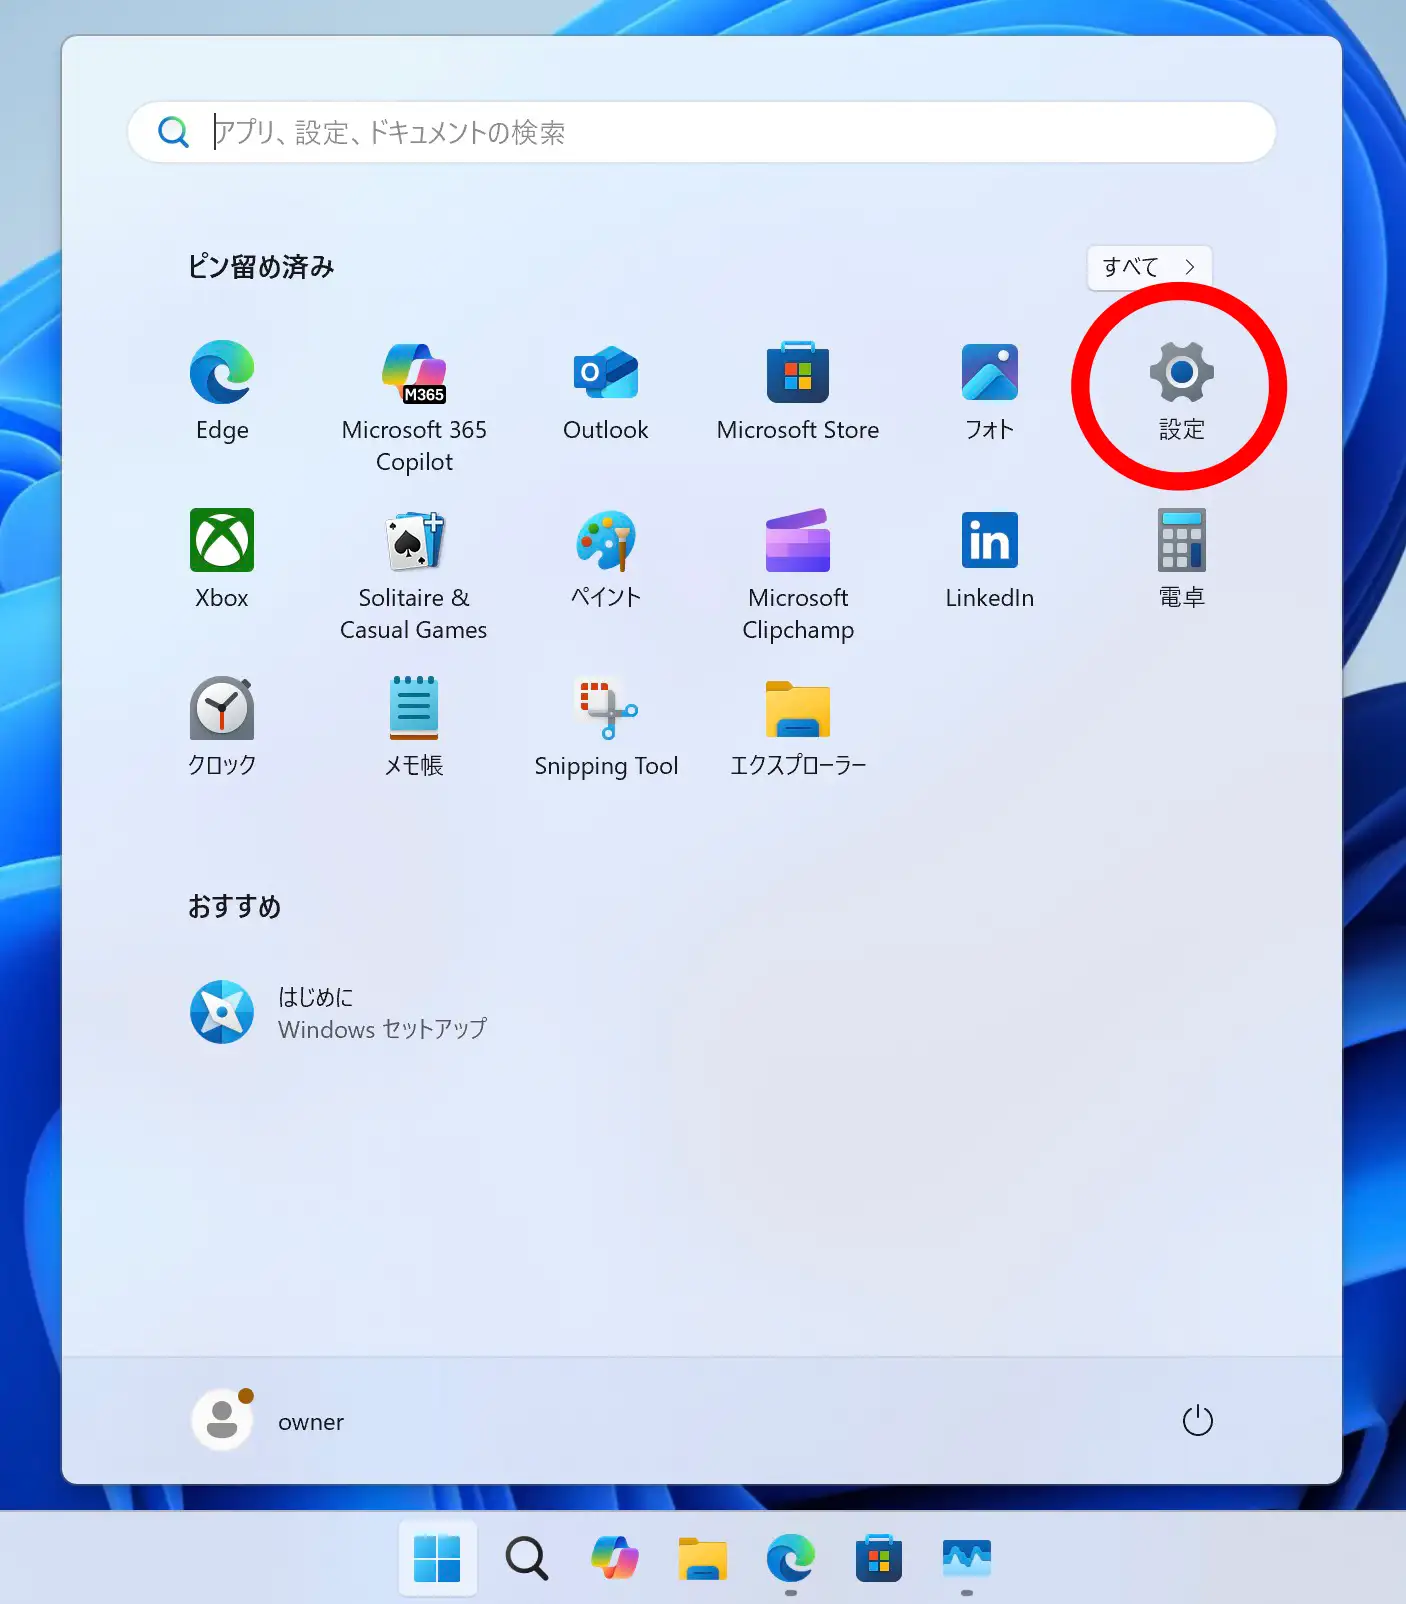Open Edge from the taskbar
Screen dimensions: 1406x1604
(x=790, y=1558)
